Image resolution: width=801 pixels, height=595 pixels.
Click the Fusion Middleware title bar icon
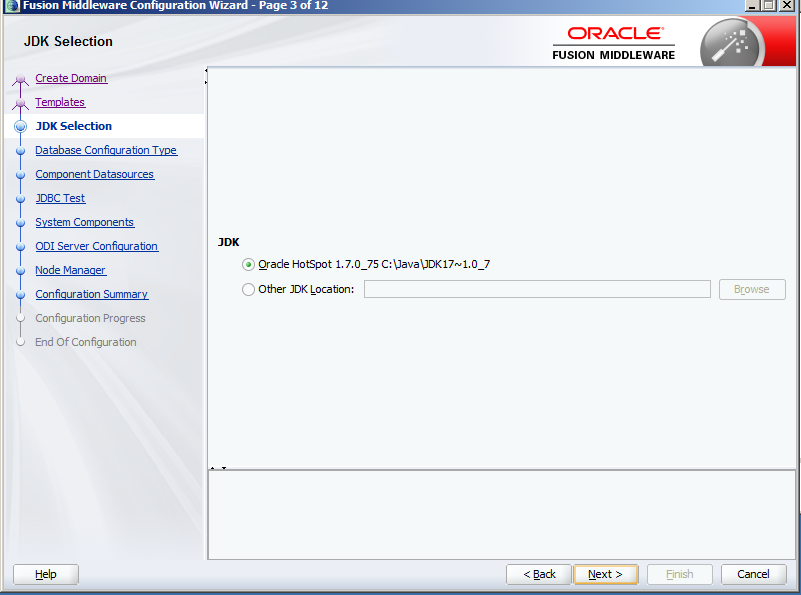click(10, 5)
